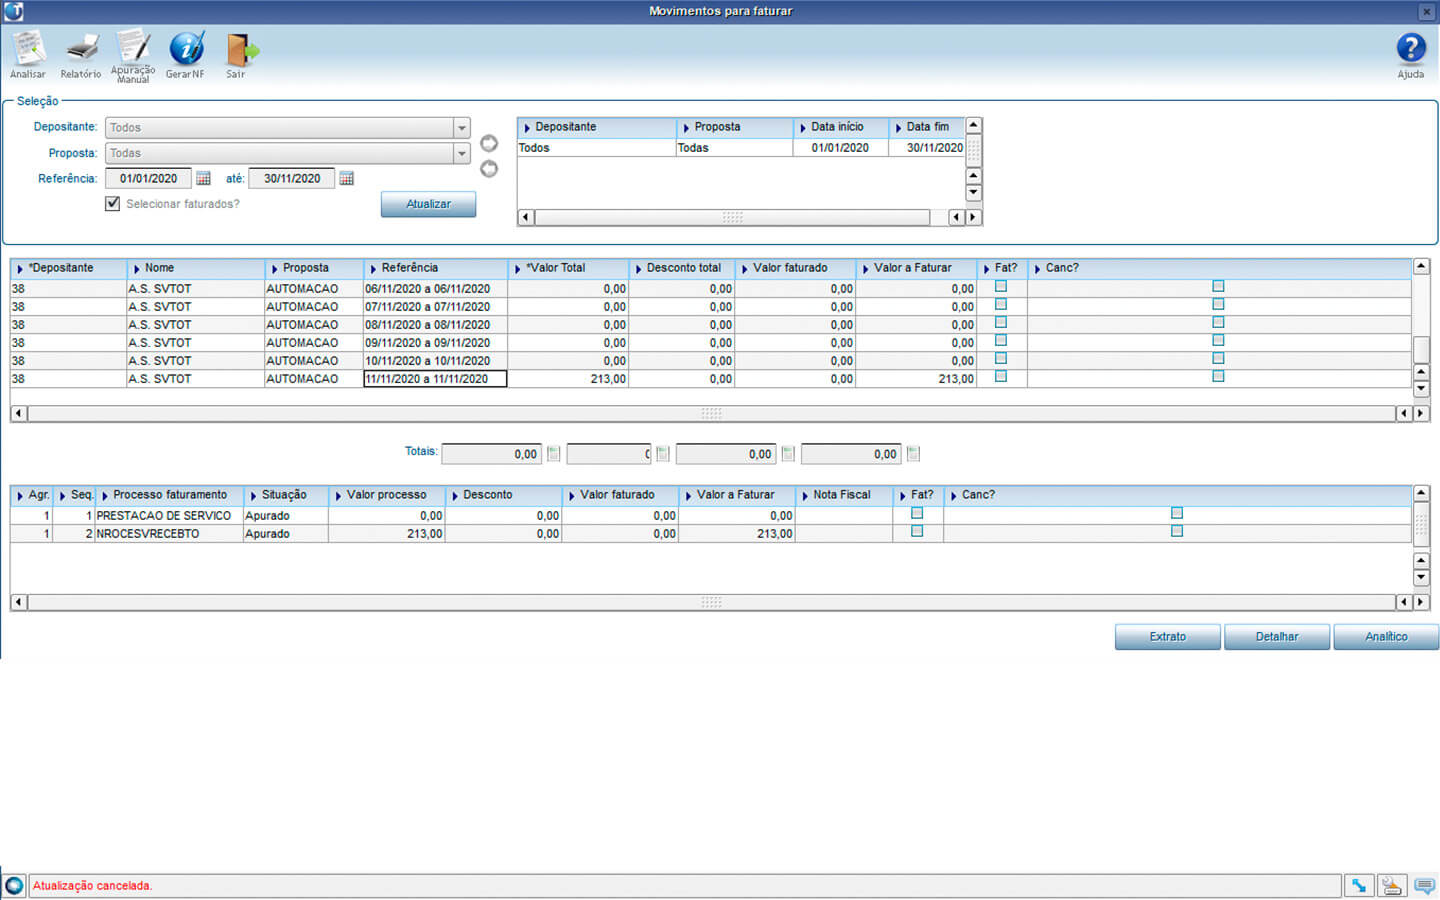1440x900 pixels.
Task: Click the Extrato button
Action: [1167, 637]
